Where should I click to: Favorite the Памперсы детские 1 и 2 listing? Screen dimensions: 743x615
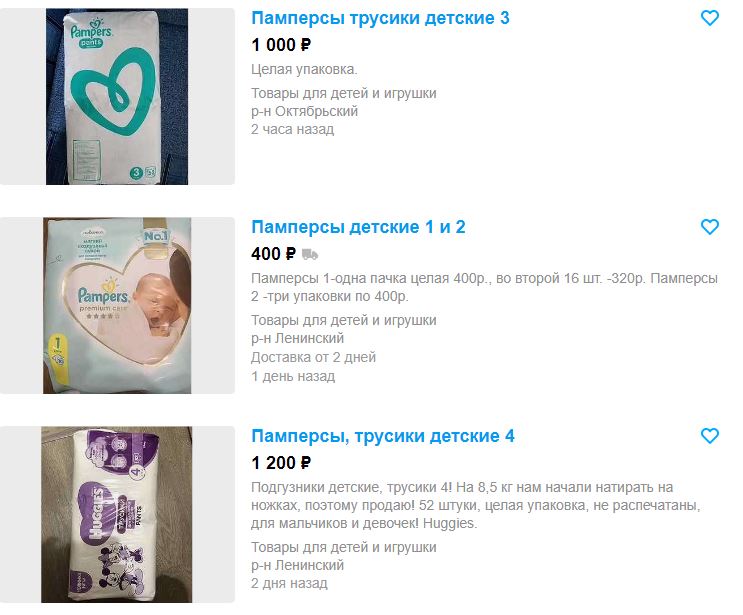tap(709, 226)
